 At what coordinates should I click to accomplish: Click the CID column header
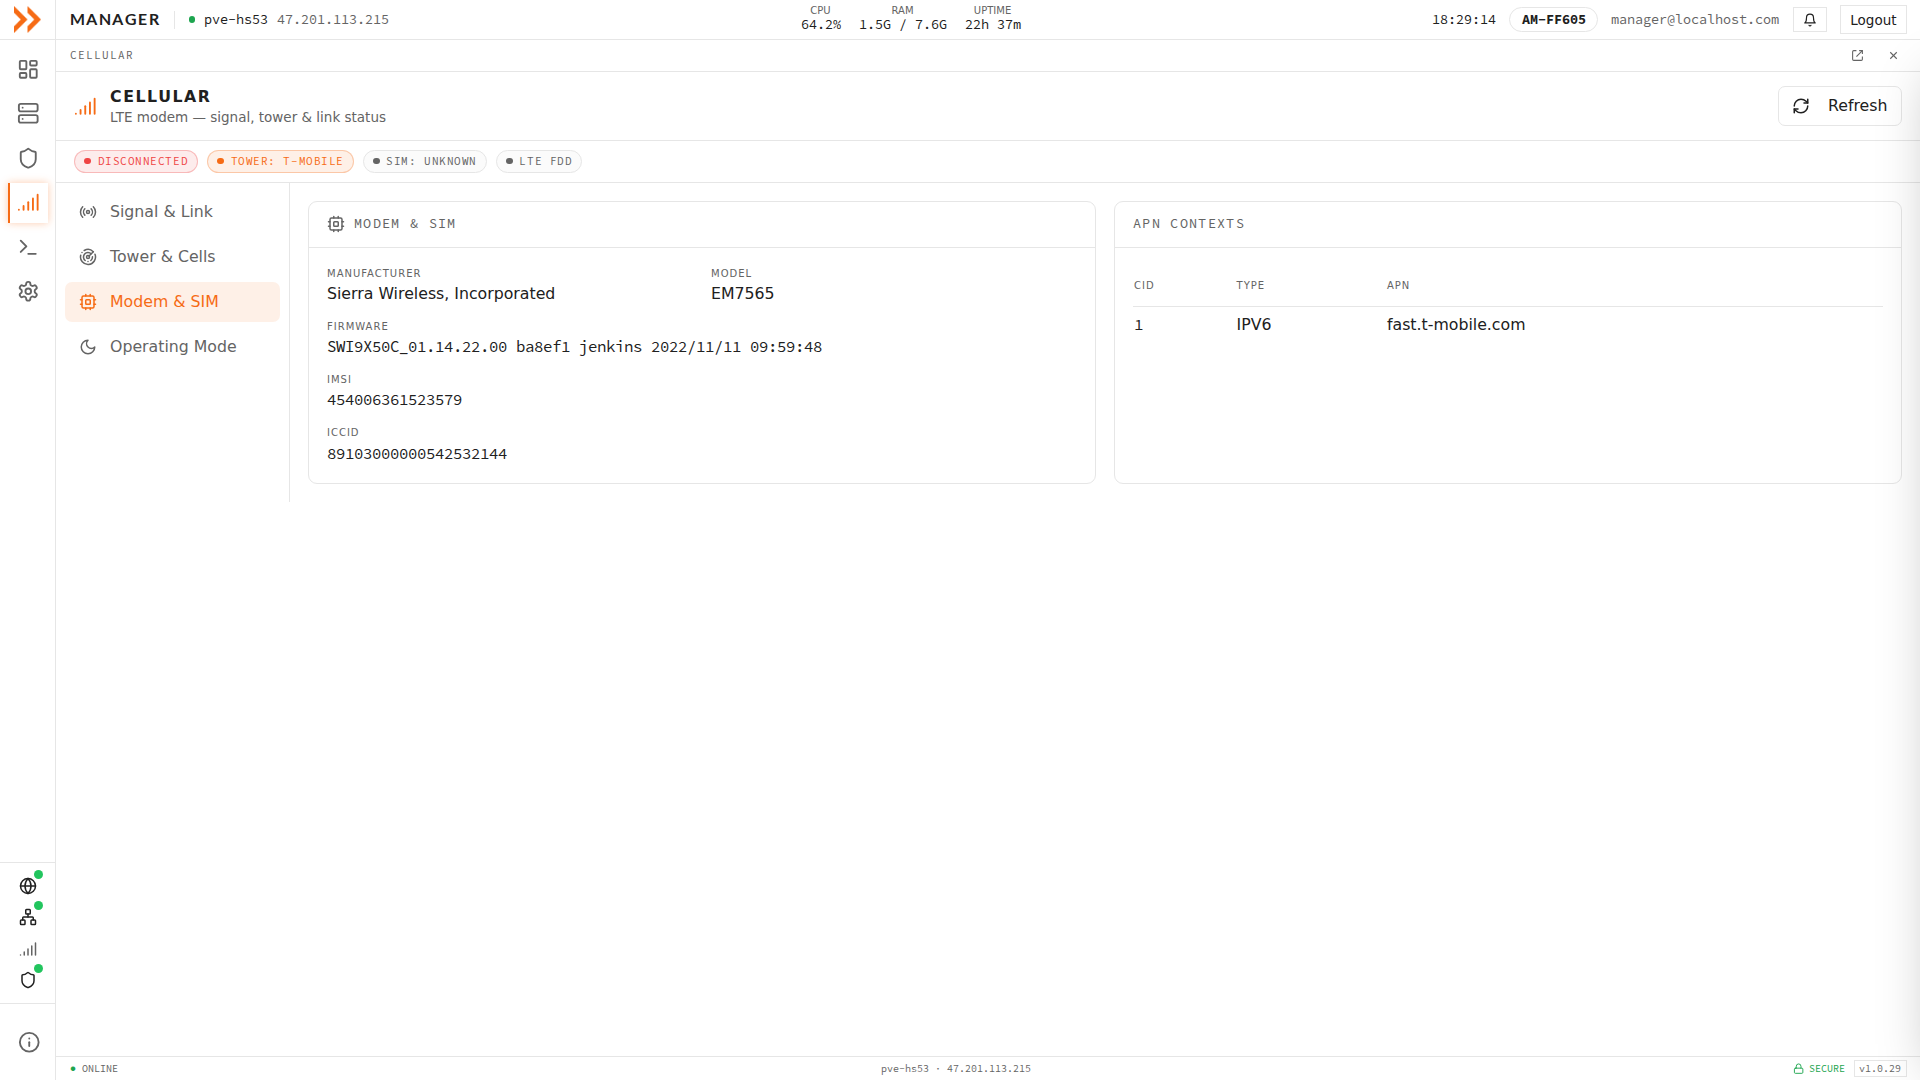pos(1143,286)
